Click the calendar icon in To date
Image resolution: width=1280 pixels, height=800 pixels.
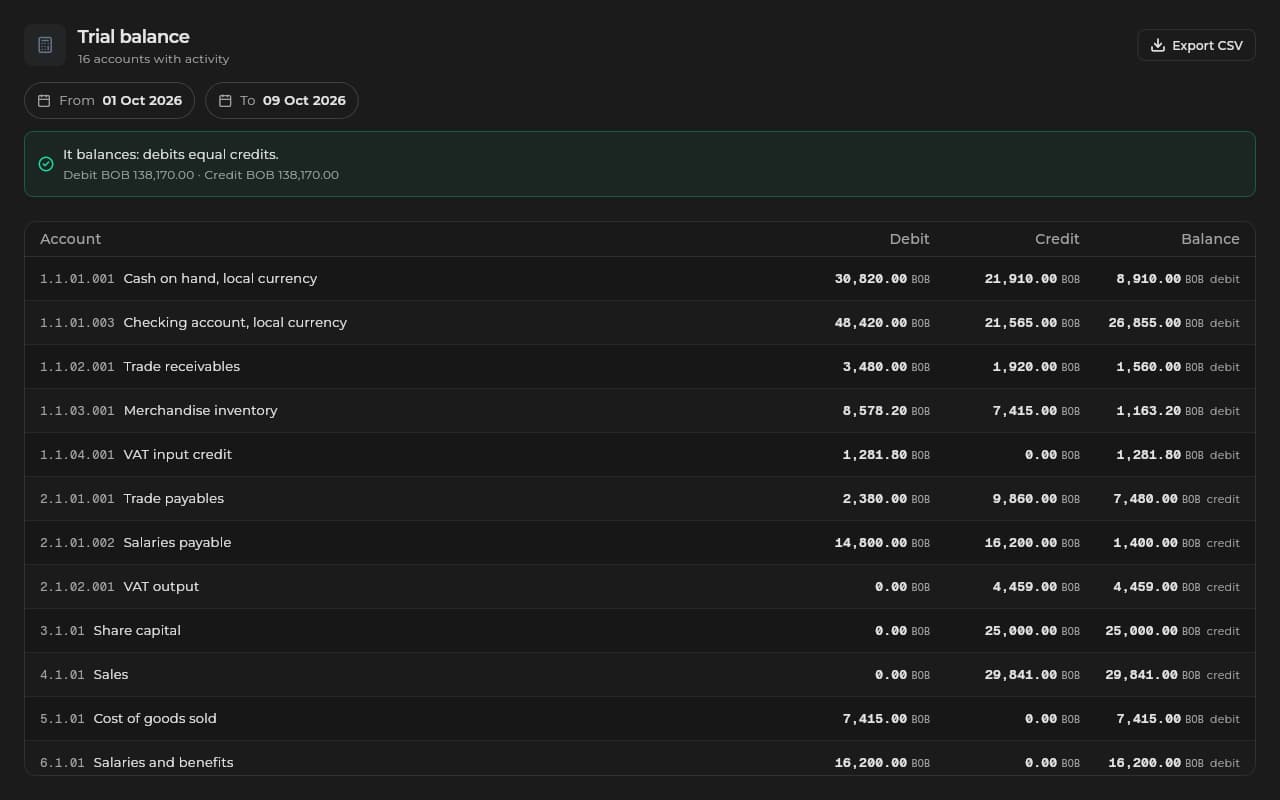click(x=225, y=101)
